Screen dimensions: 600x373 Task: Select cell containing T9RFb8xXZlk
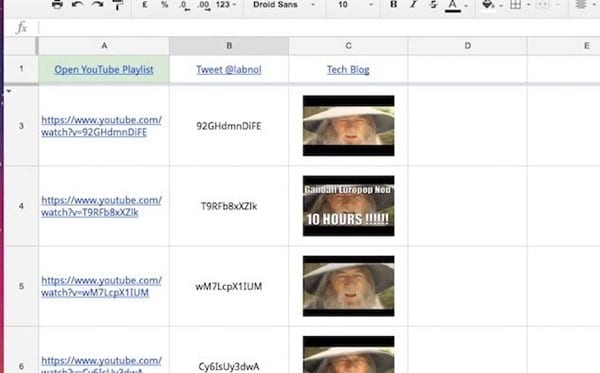(229, 206)
